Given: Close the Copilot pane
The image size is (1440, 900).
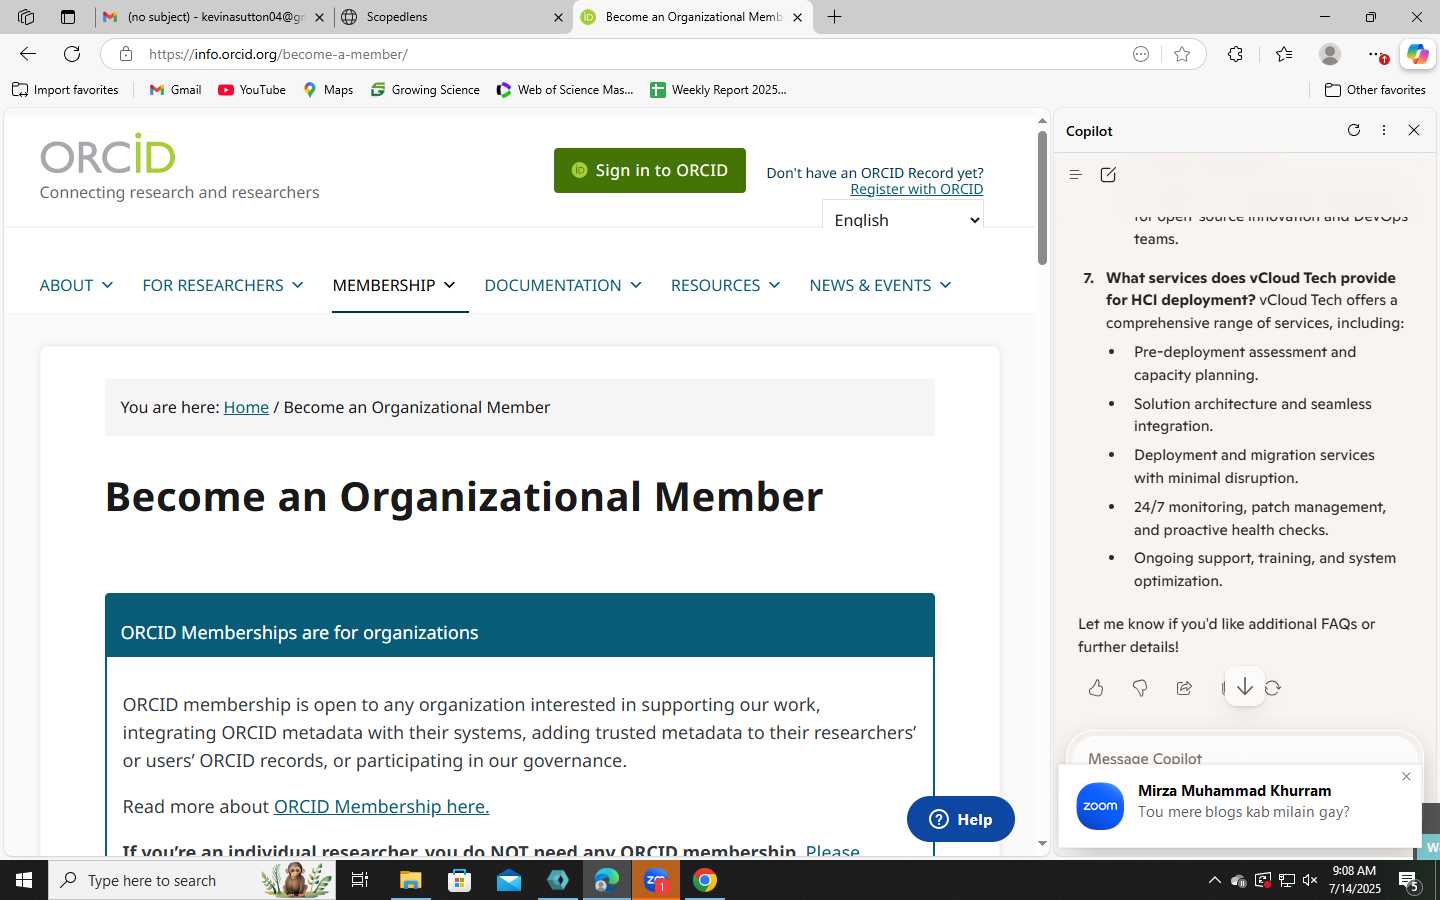Looking at the screenshot, I should 1414,130.
